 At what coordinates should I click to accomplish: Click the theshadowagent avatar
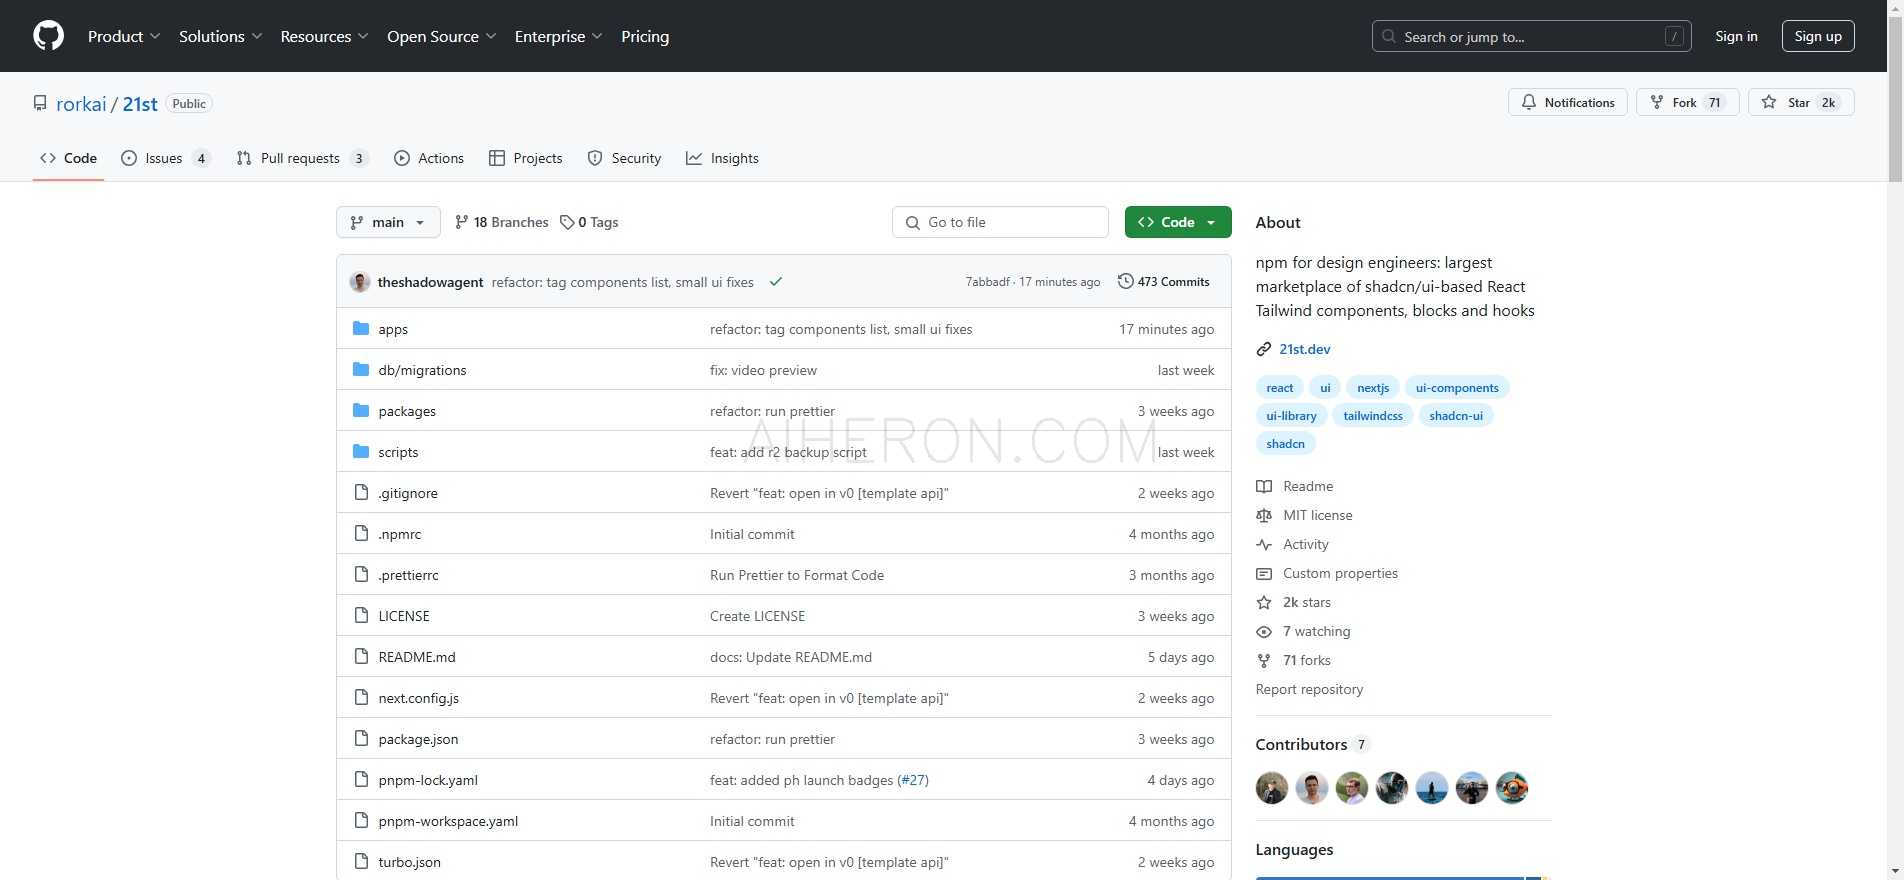[x=360, y=282]
